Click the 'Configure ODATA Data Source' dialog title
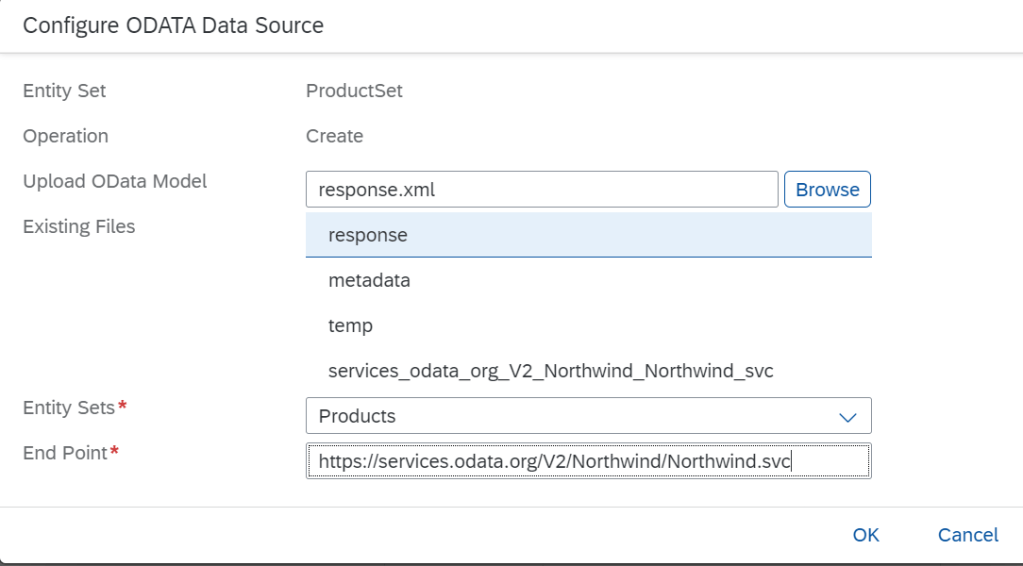 pyautogui.click(x=173, y=26)
